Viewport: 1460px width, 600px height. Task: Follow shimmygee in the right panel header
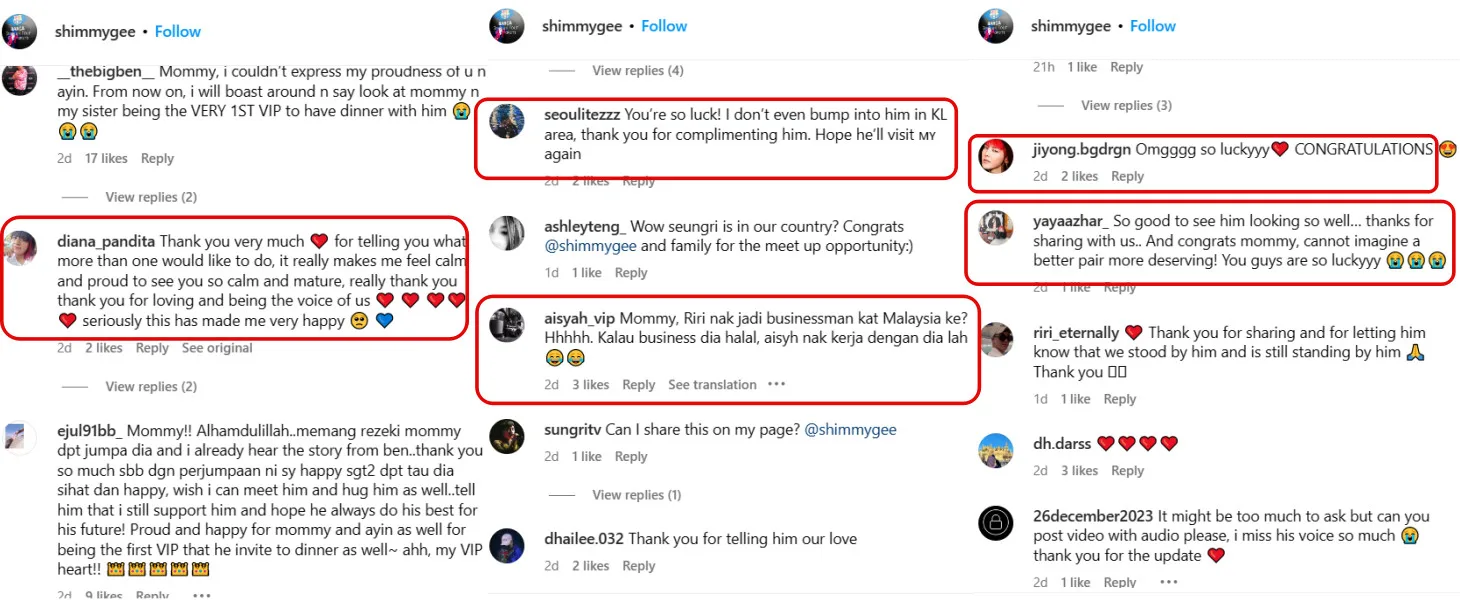tap(1153, 26)
